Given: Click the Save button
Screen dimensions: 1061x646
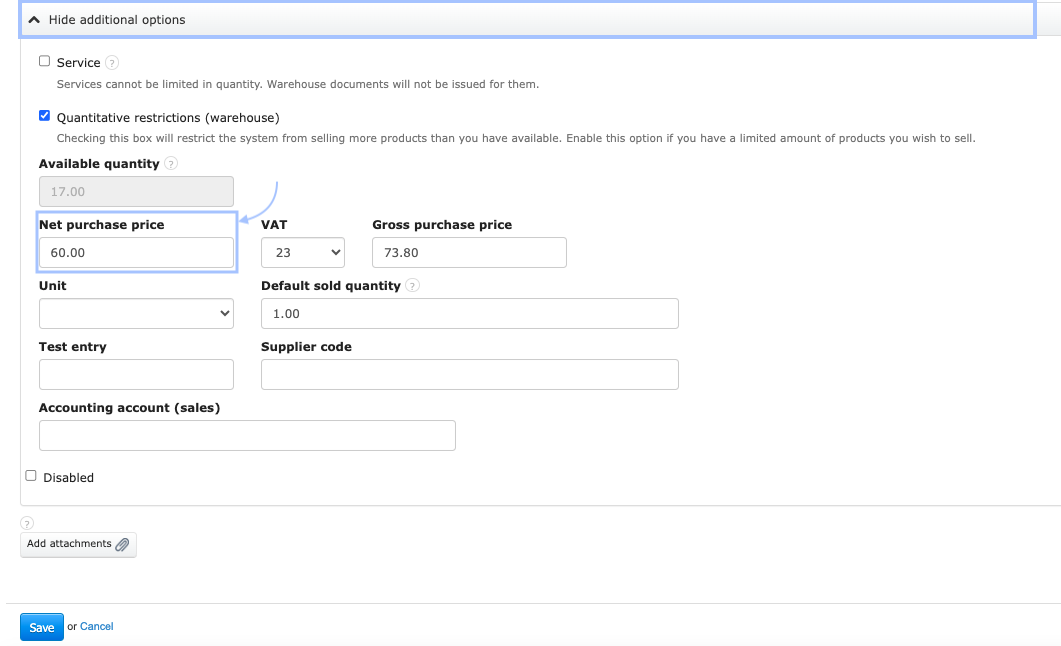Looking at the screenshot, I should pos(41,627).
